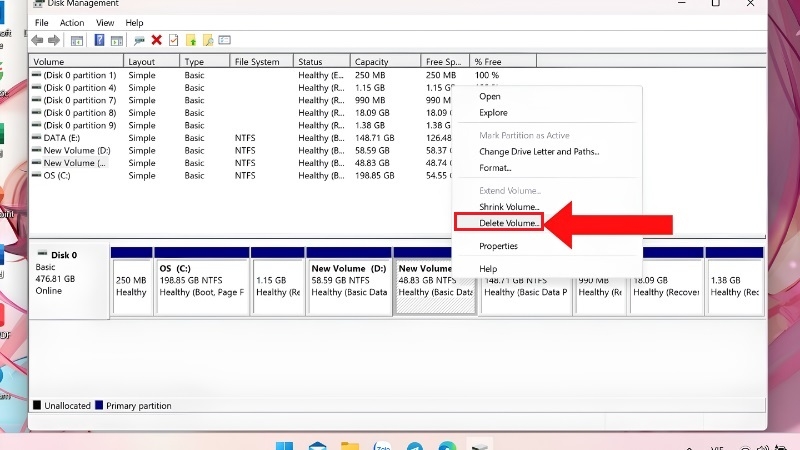Choose Explore in the context menu
800x450 pixels.
493,113
